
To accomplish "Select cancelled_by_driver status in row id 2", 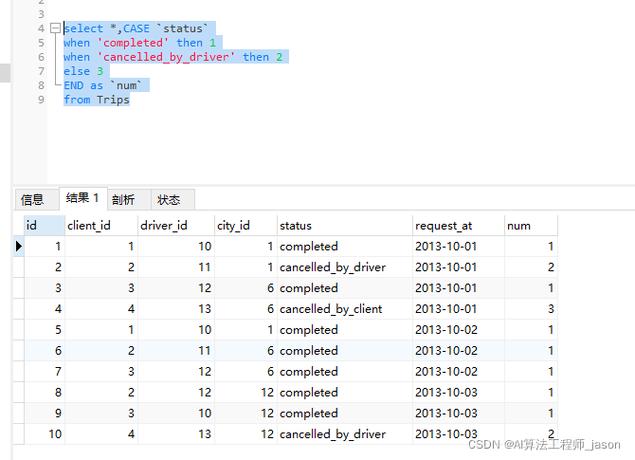I will pyautogui.click(x=345, y=267).
